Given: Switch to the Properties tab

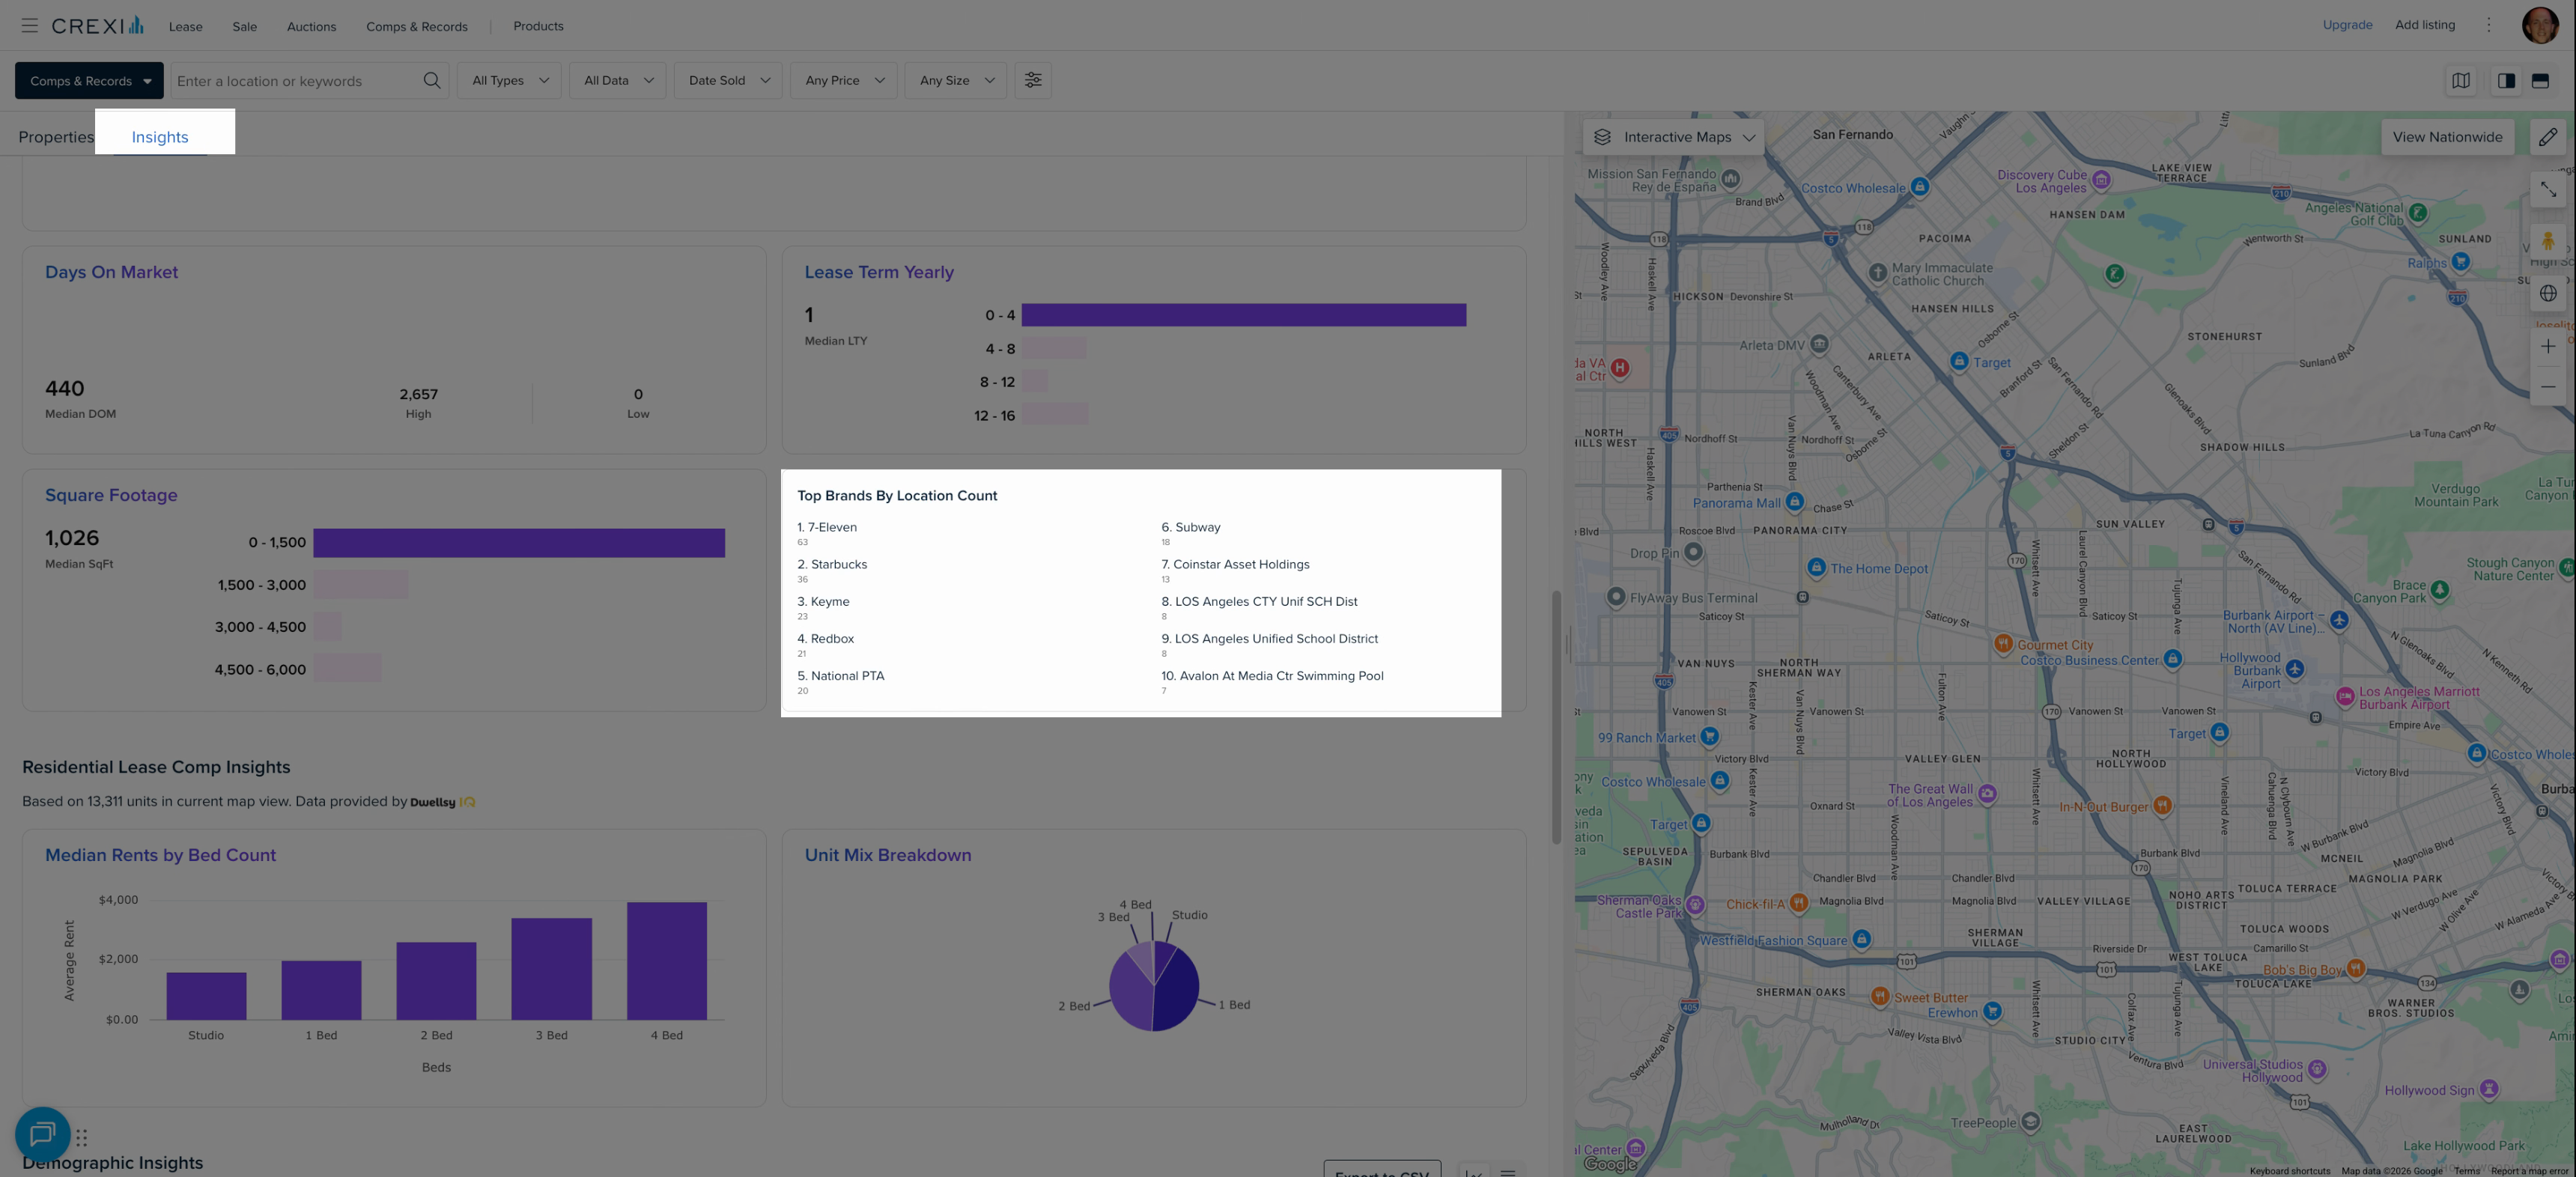Looking at the screenshot, I should pyautogui.click(x=55, y=137).
